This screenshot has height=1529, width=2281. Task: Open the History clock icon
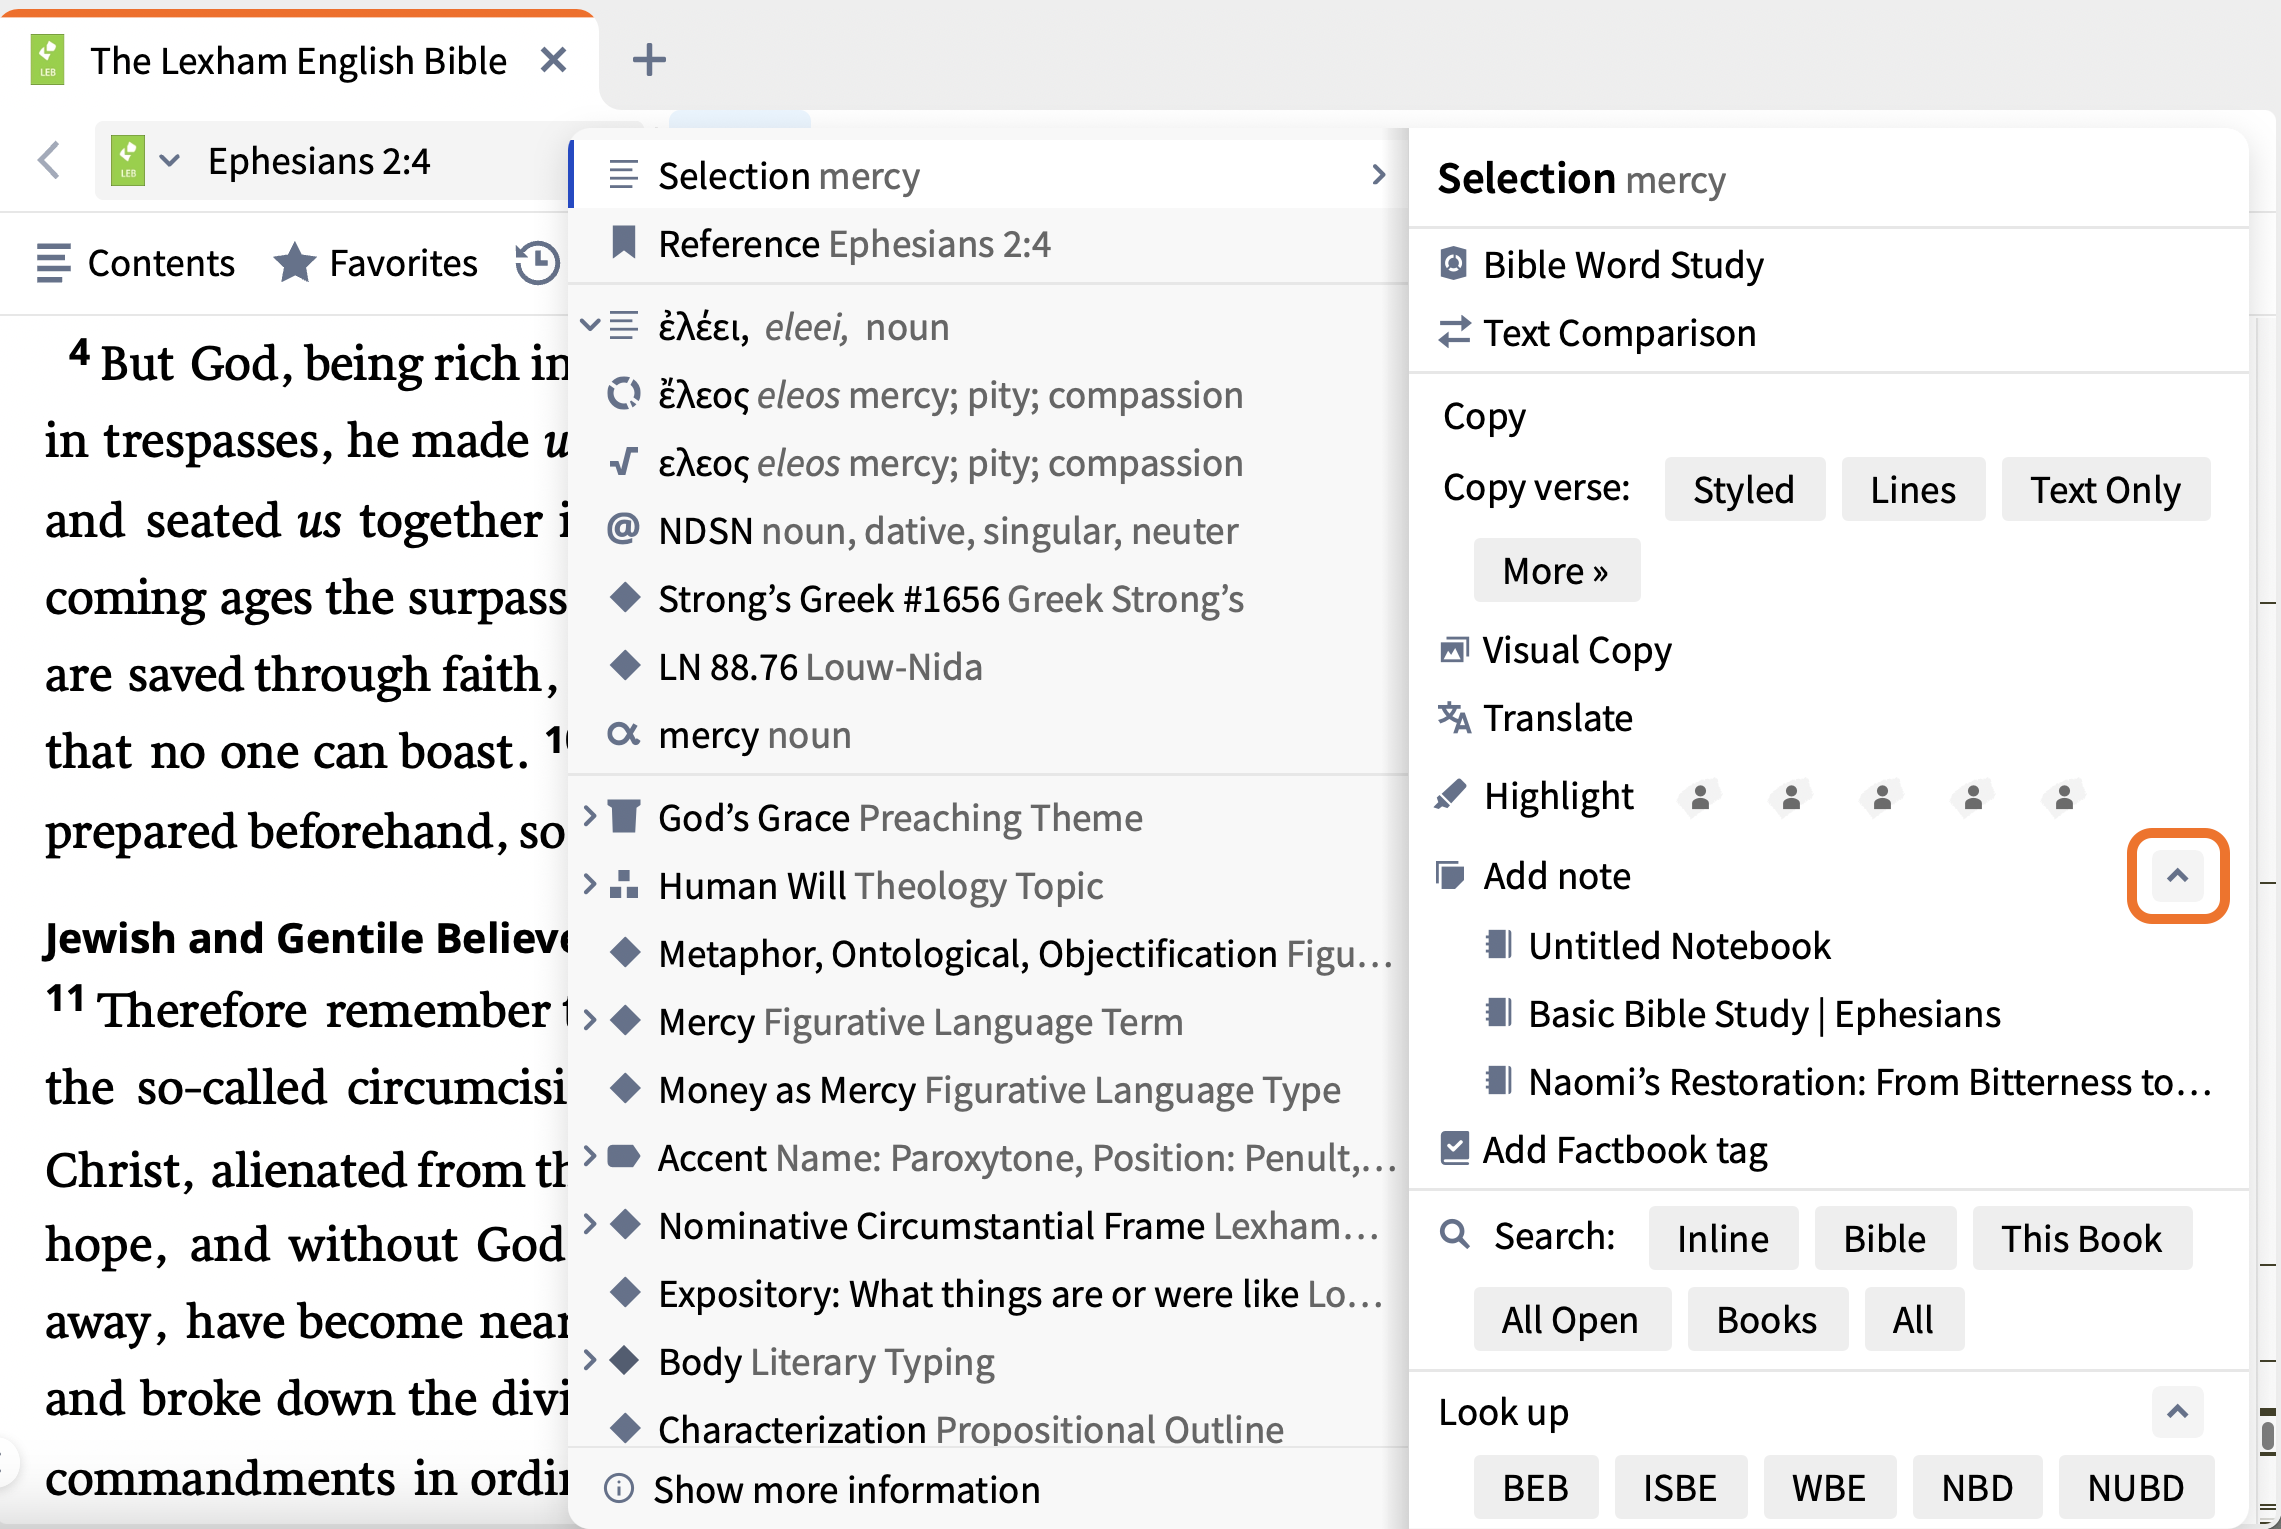[x=537, y=263]
